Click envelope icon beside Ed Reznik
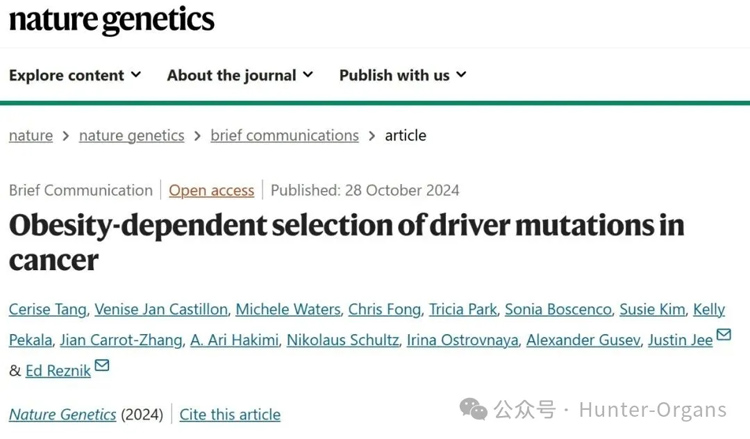The image size is (750, 439). pyautogui.click(x=102, y=367)
